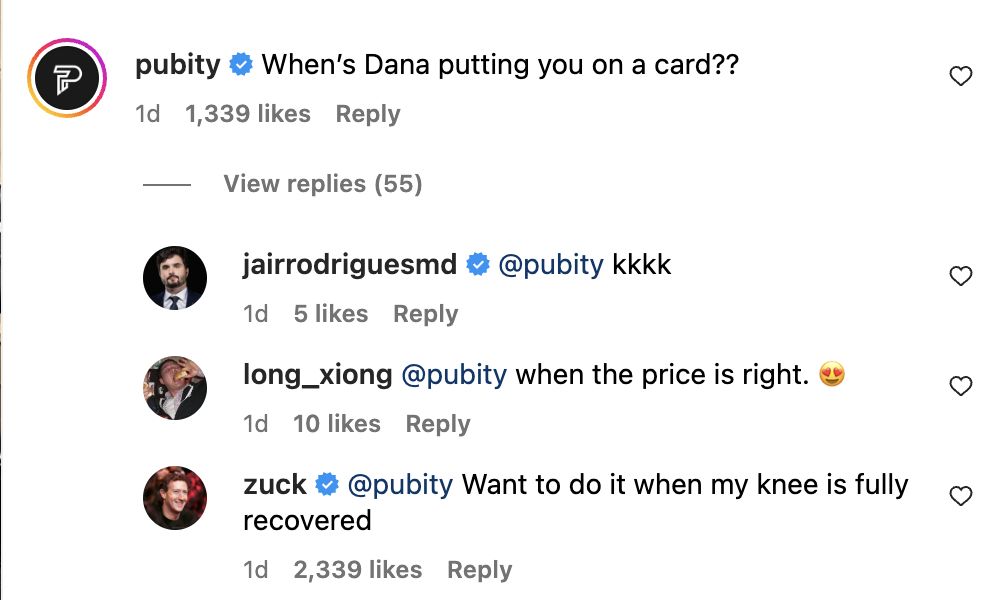The image size is (1000, 600).
Task: Like long_xiong's reply with heart icon
Action: click(x=960, y=386)
